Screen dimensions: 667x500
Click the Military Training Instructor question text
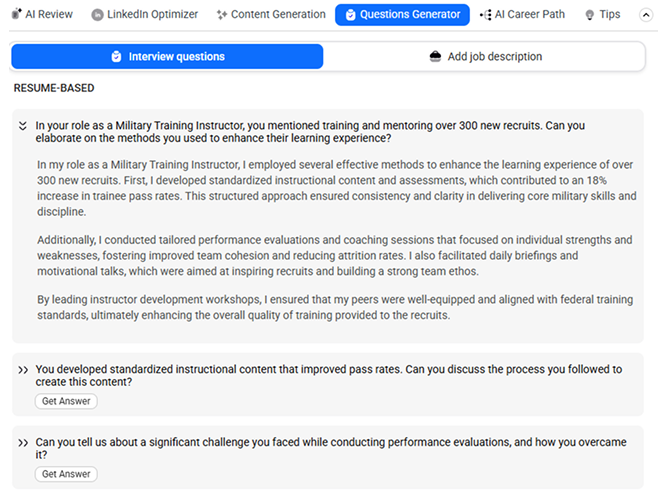310,132
